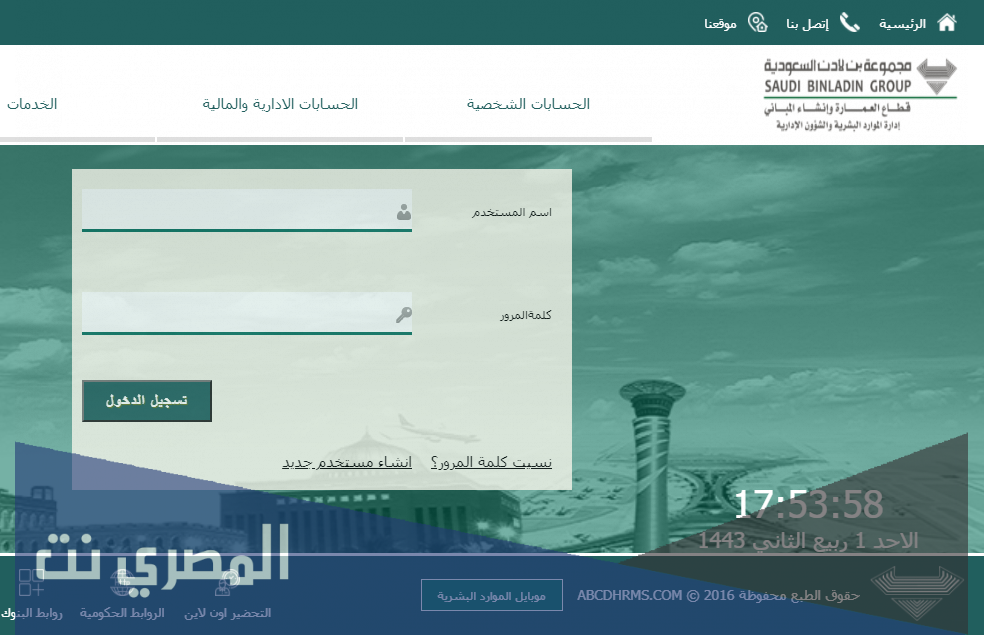
Task: Click the نسيت كلمة المرور؟ link
Action: pos(491,462)
